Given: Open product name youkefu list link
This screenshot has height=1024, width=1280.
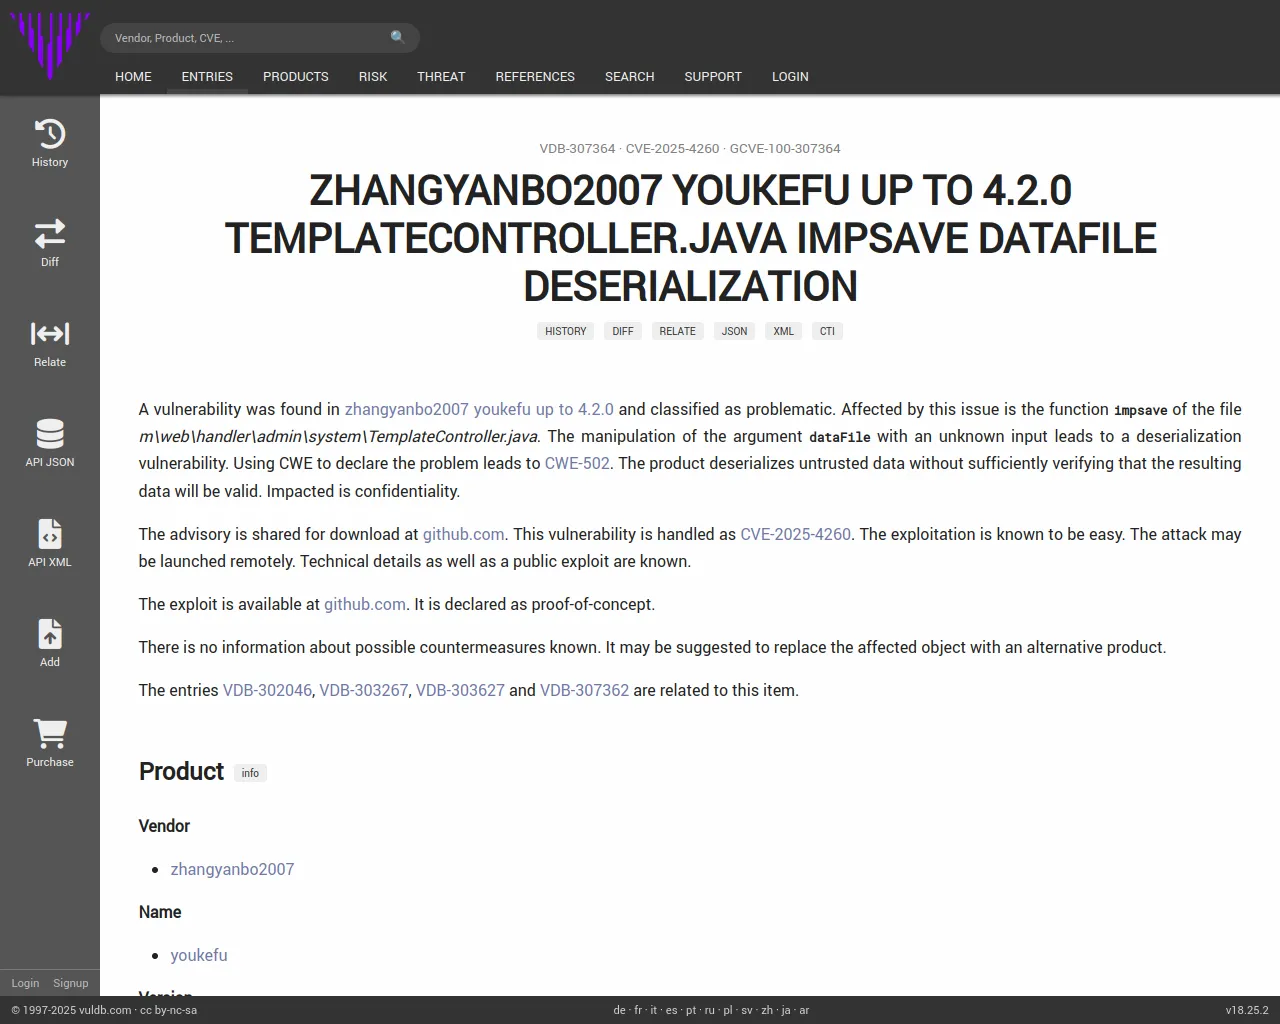Looking at the screenshot, I should (x=199, y=955).
